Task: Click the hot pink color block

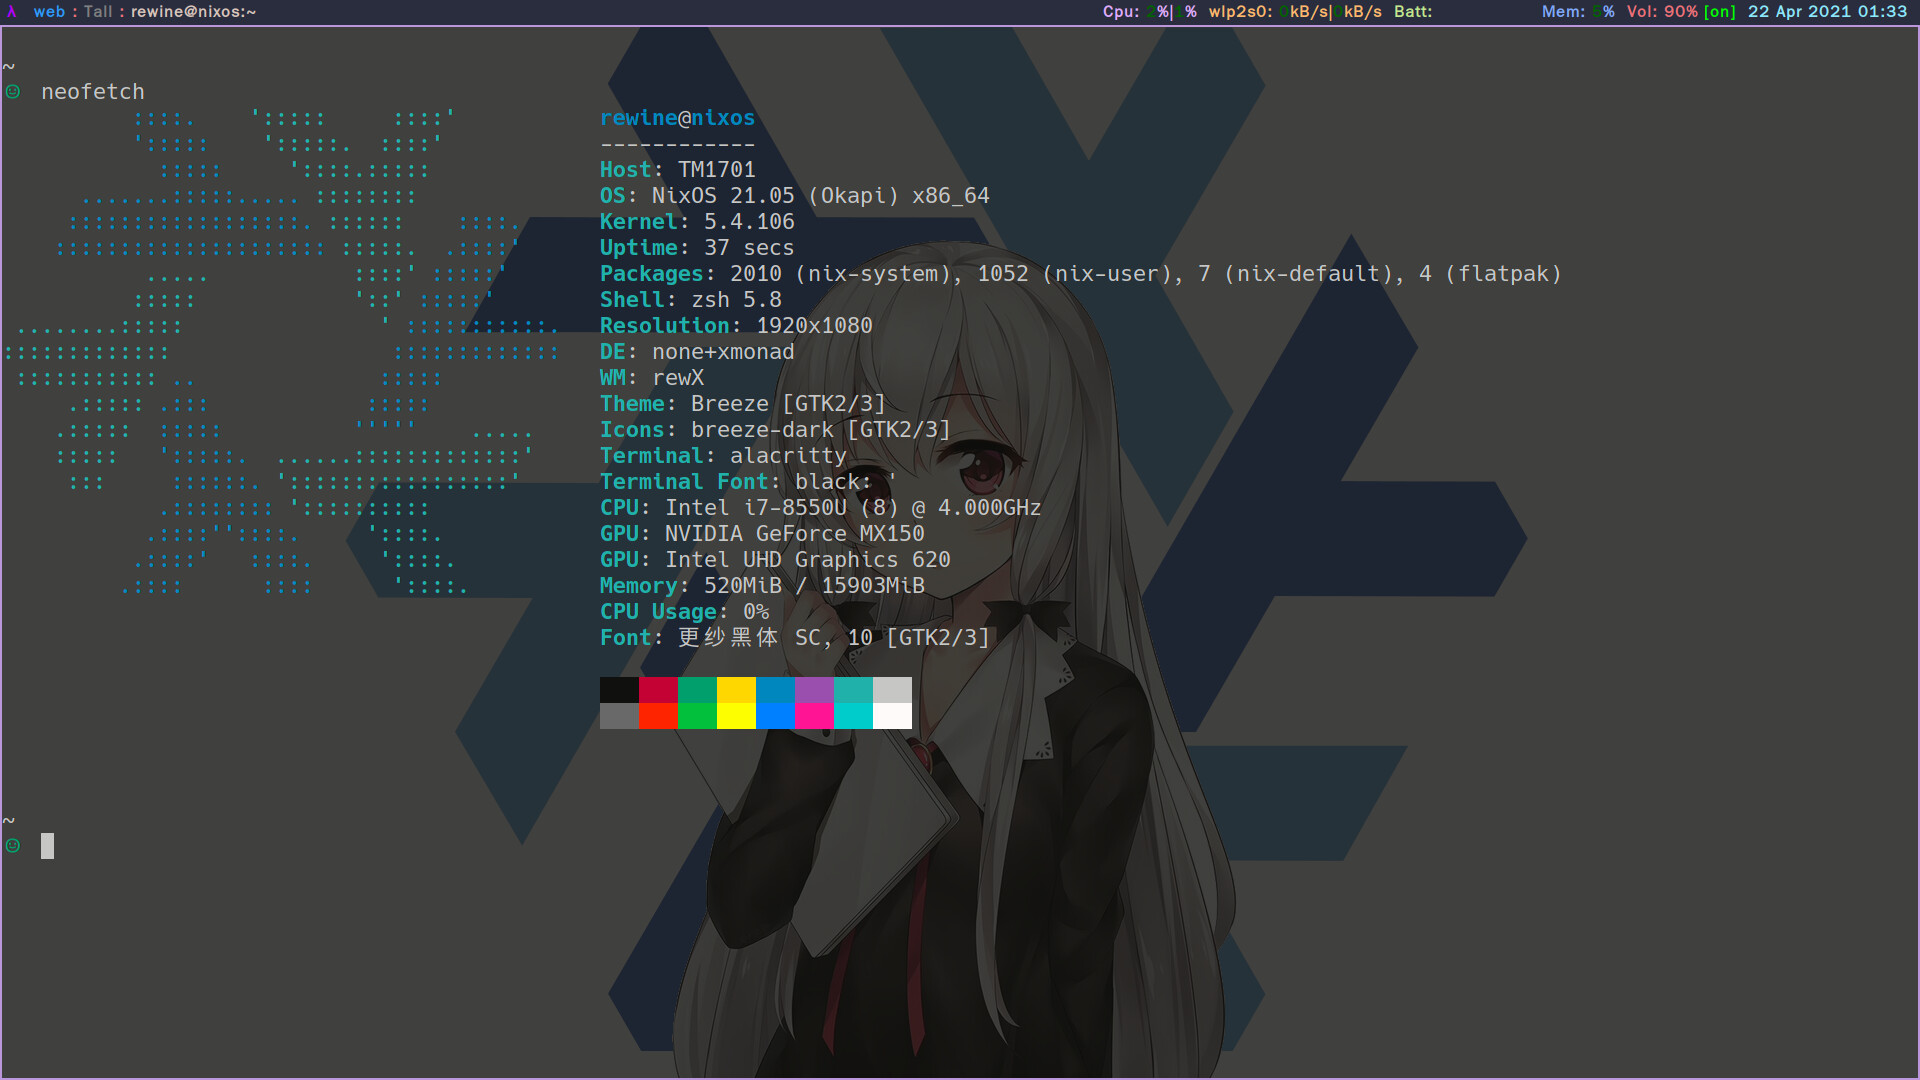Action: click(x=814, y=716)
